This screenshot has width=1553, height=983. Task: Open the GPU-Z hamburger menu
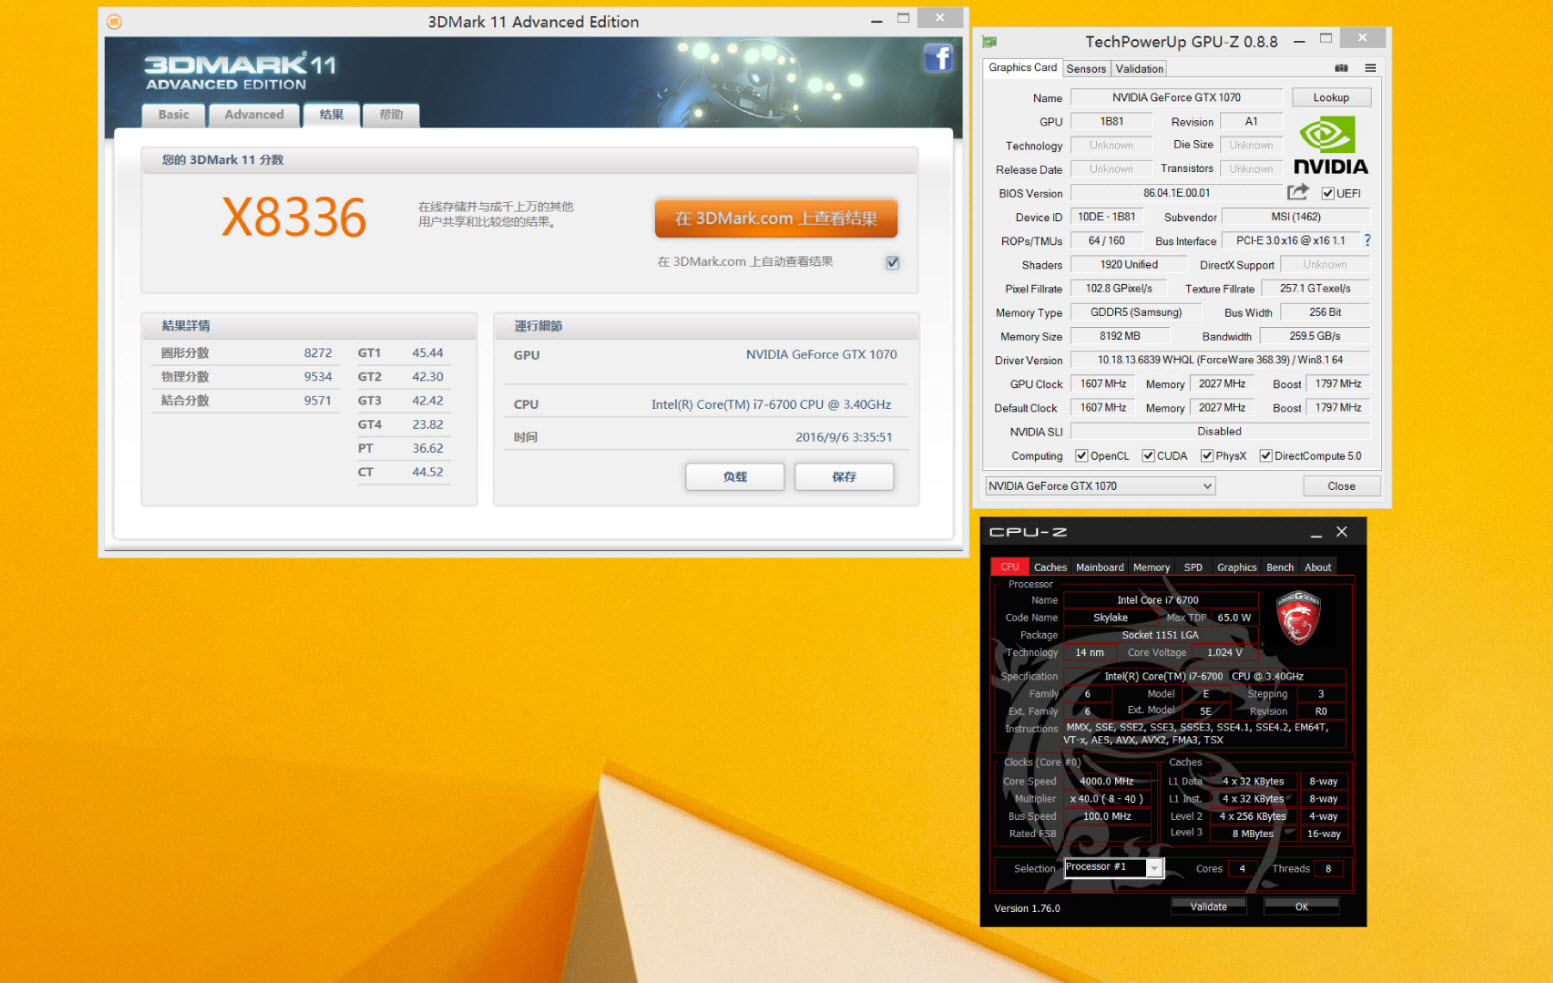point(1370,68)
